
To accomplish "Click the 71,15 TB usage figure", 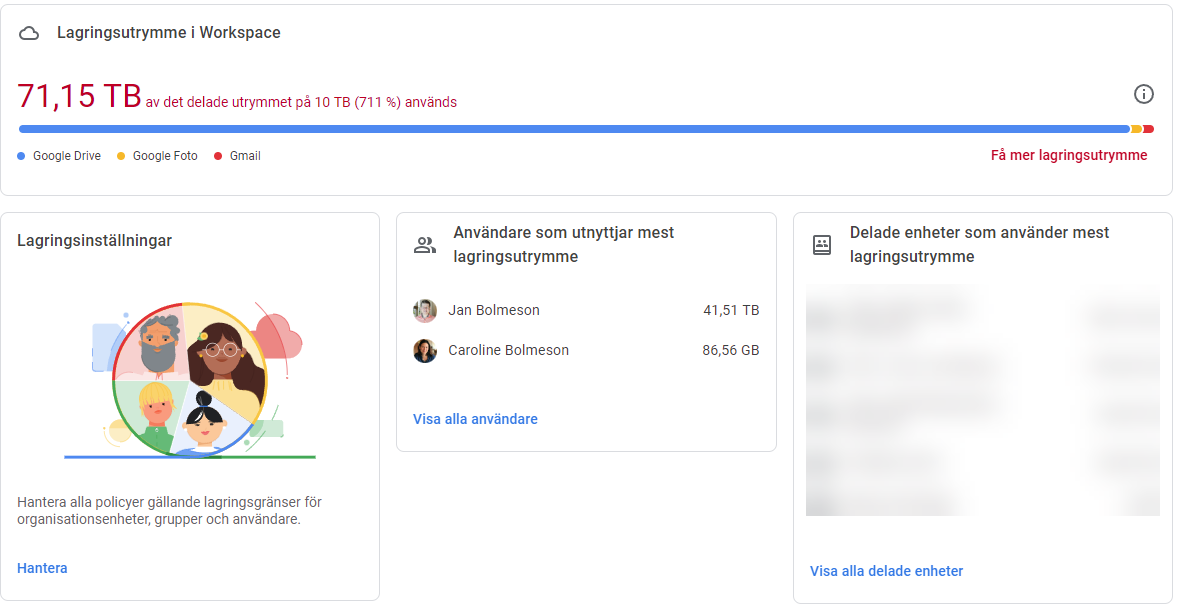I will [79, 96].
